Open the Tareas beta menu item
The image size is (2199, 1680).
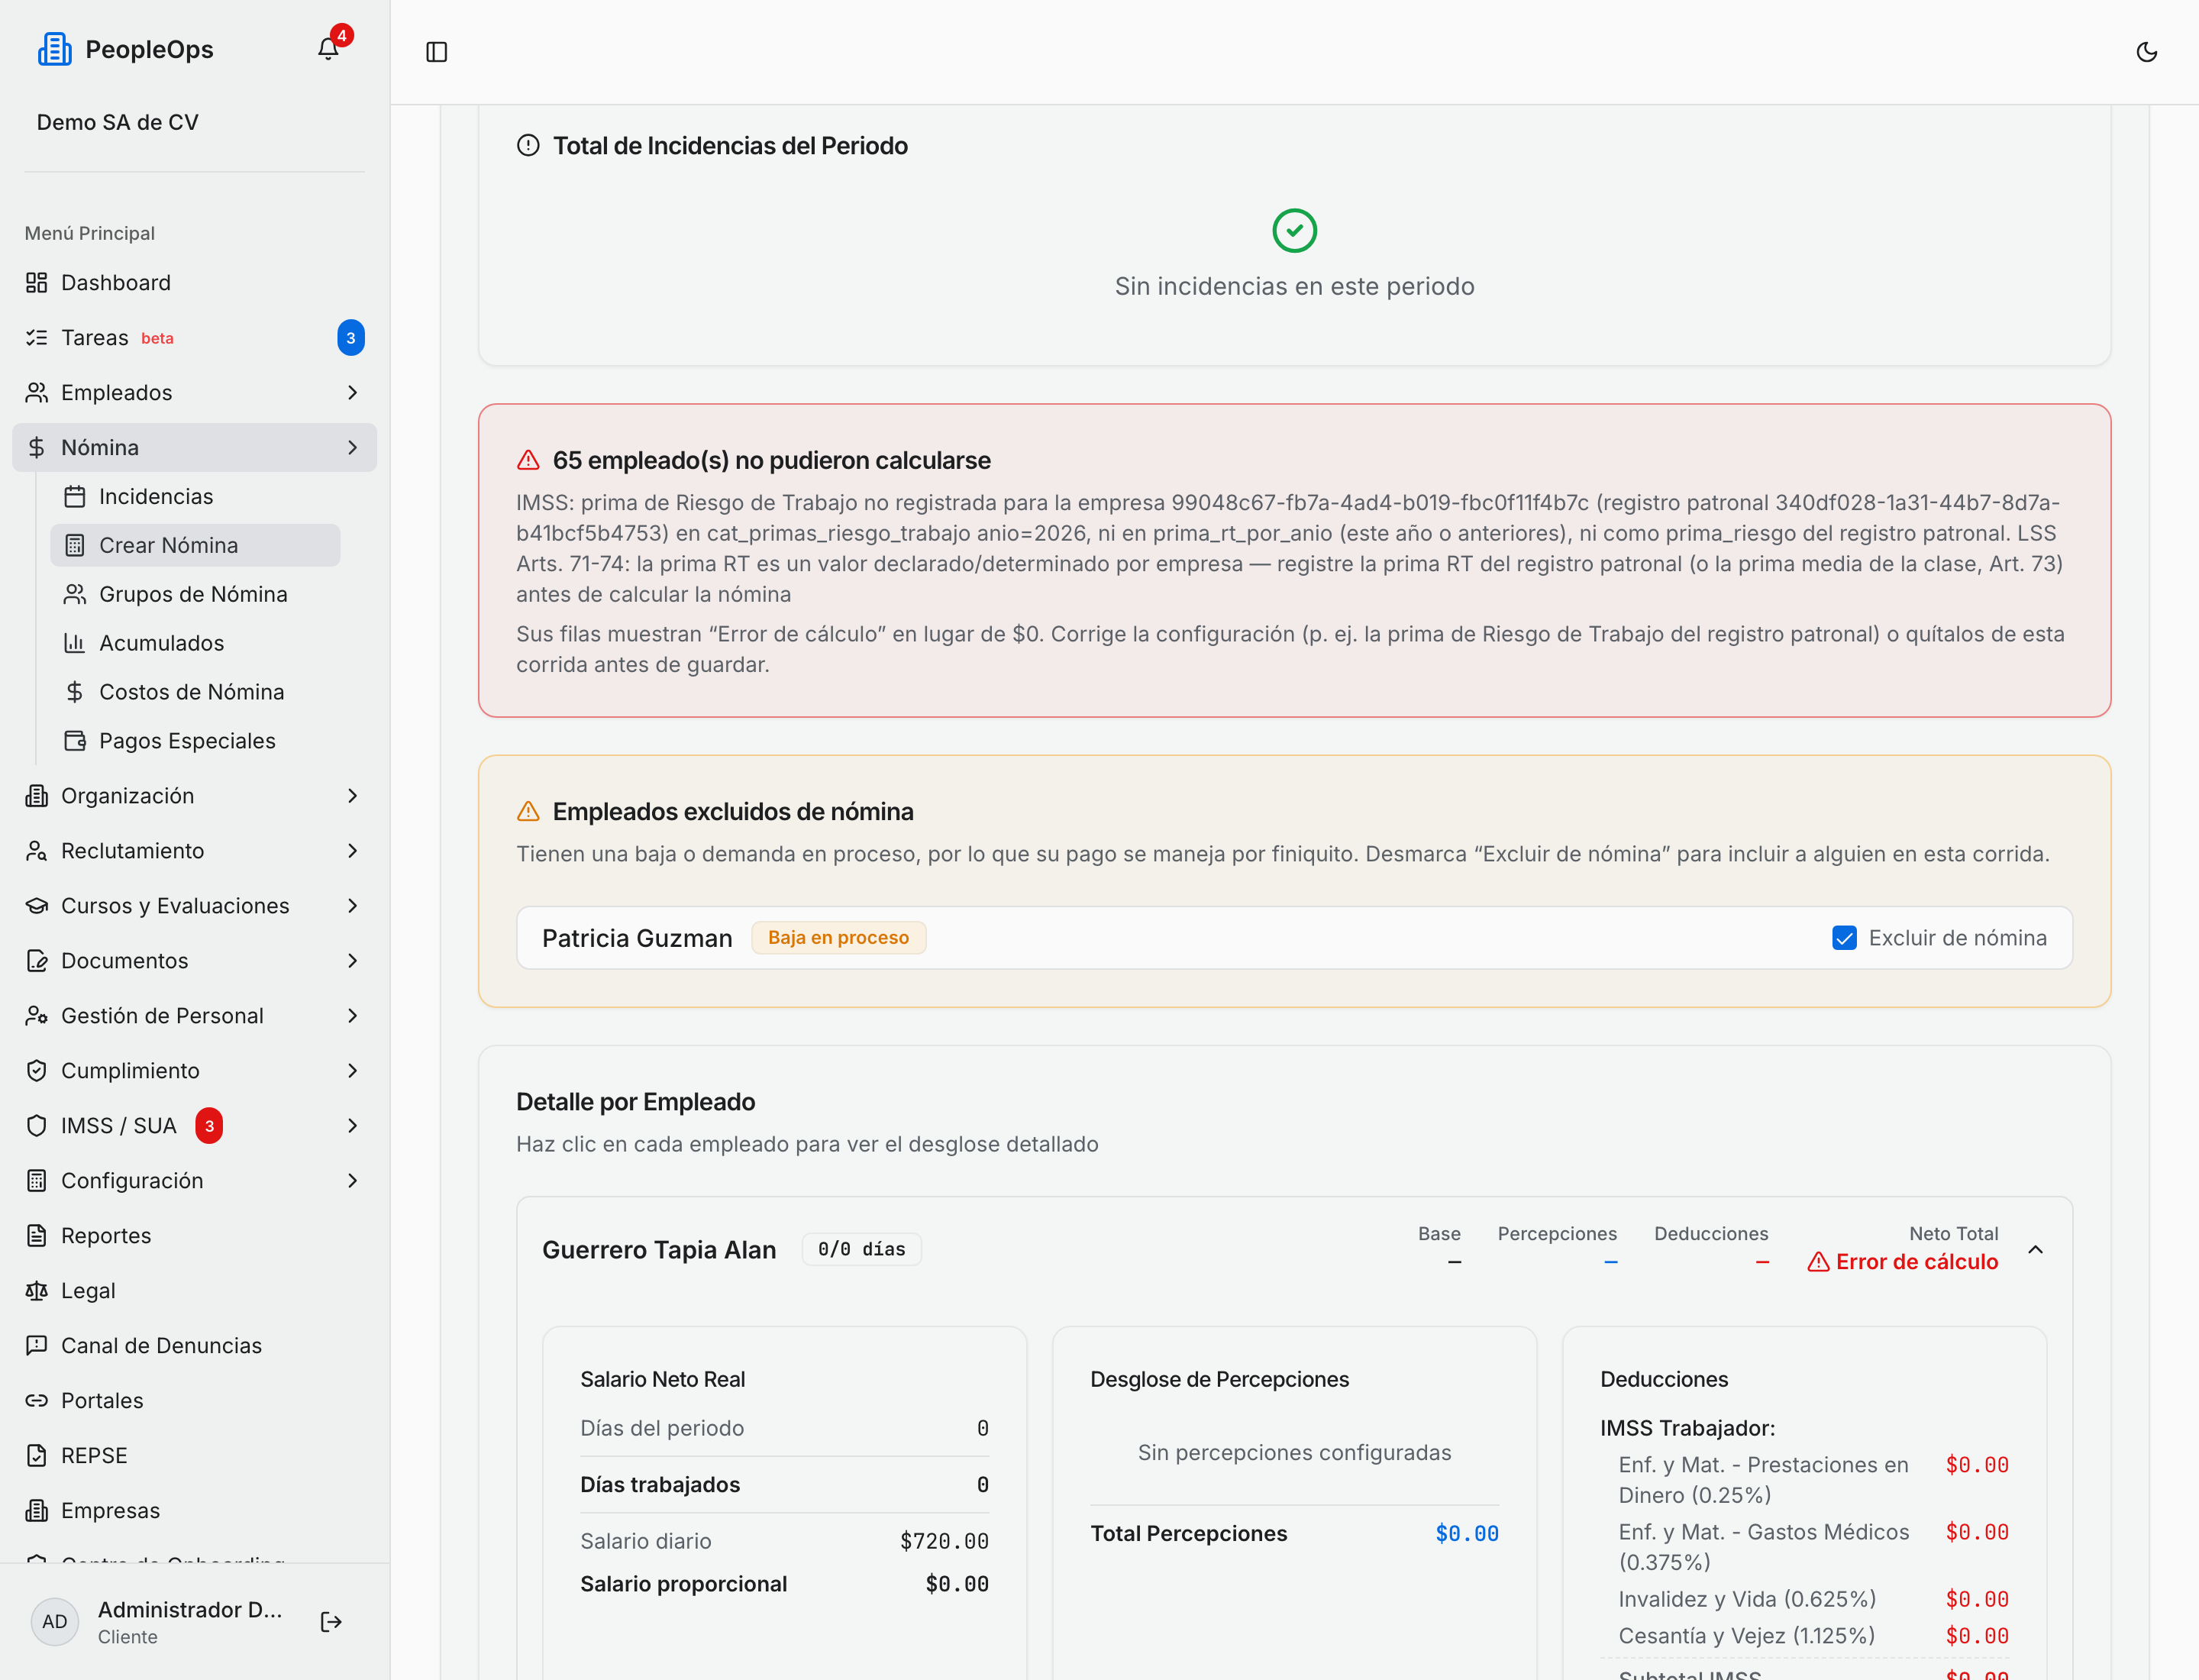(x=194, y=338)
